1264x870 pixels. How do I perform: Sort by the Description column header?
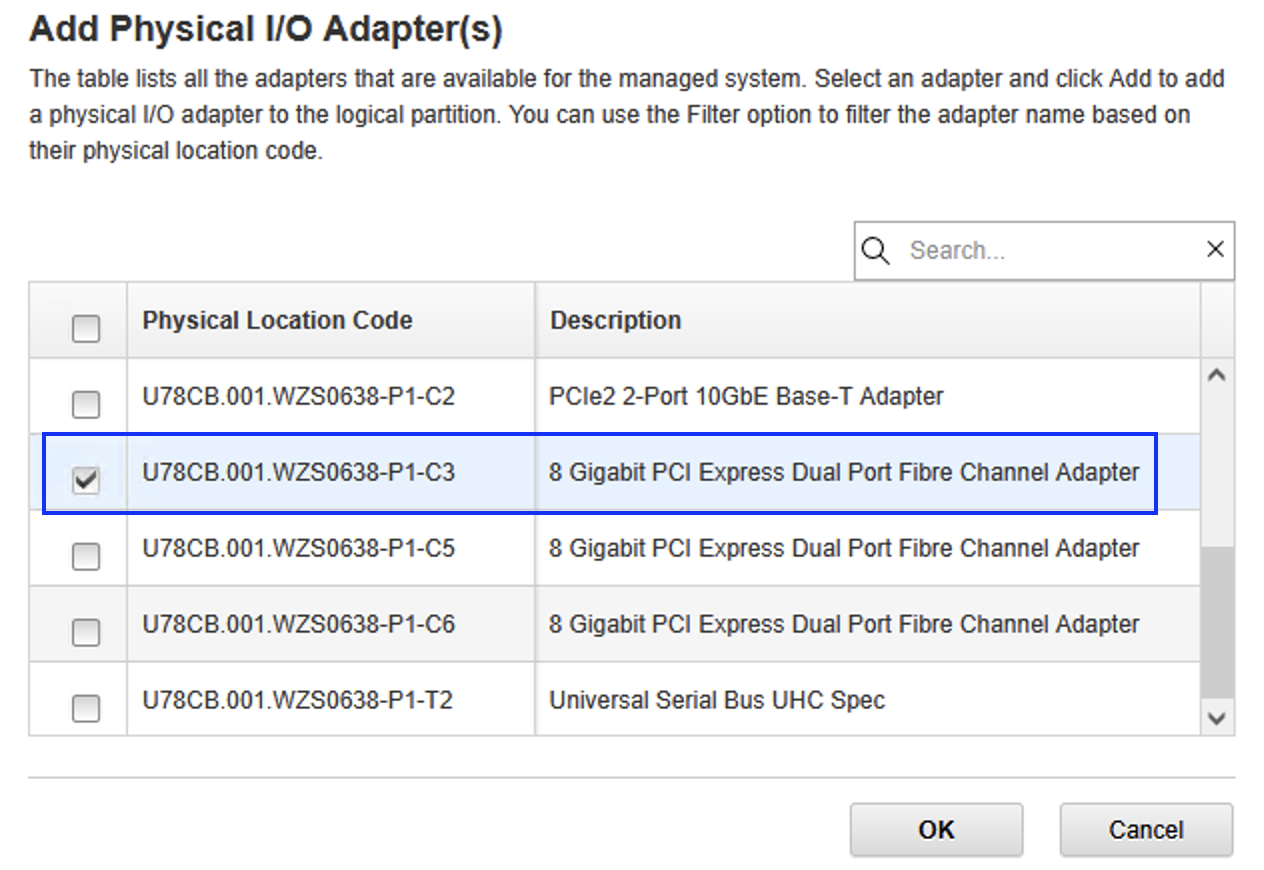(x=615, y=320)
